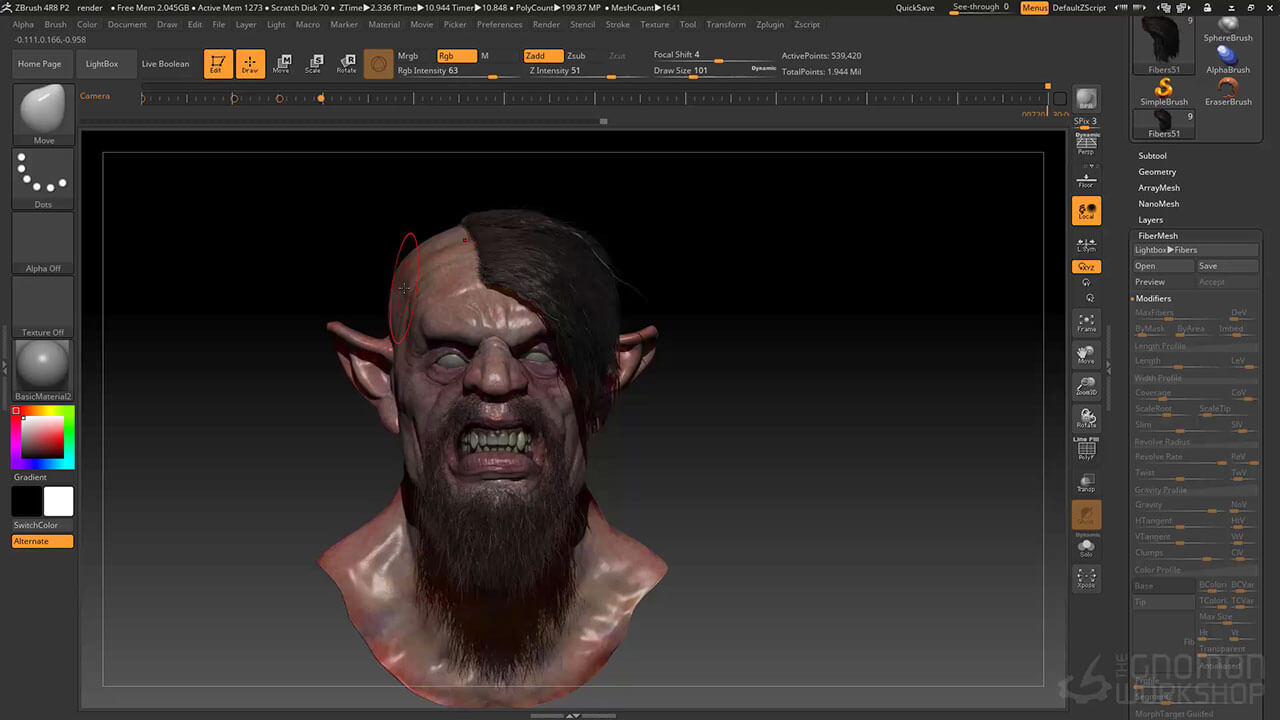Viewport: 1280px width, 720px height.
Task: Open the Xpose icon
Action: tap(1086, 578)
